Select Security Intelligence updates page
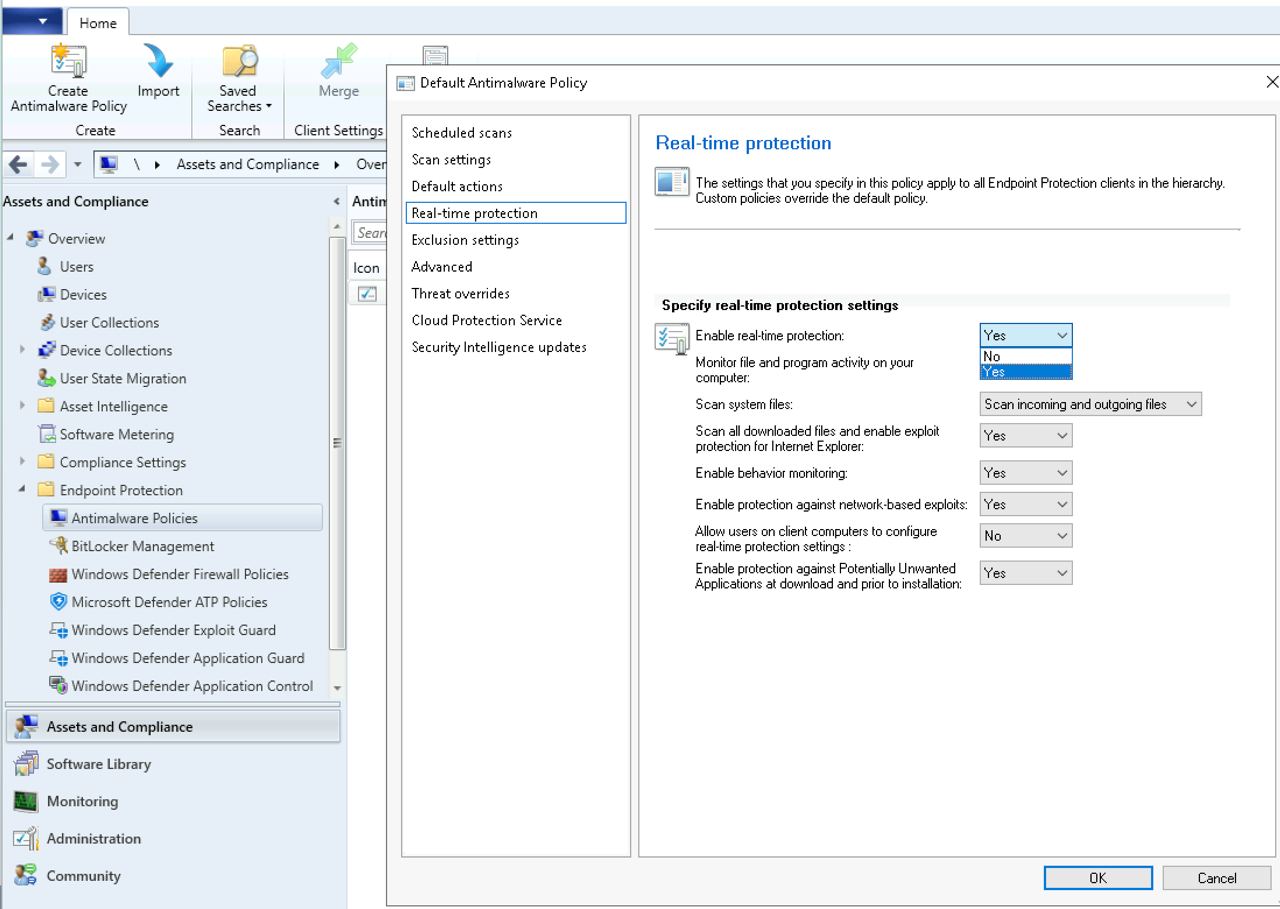The width and height of the screenshot is (1280, 909). click(499, 347)
